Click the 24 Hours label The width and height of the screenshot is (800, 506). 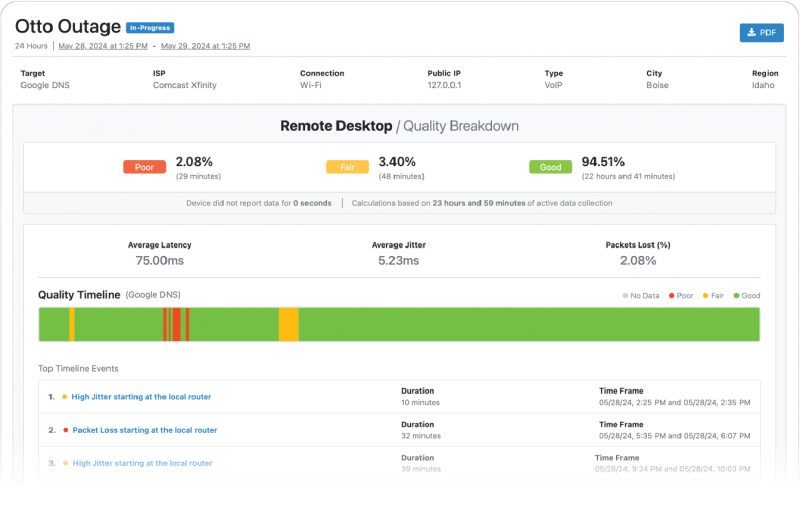(x=31, y=46)
